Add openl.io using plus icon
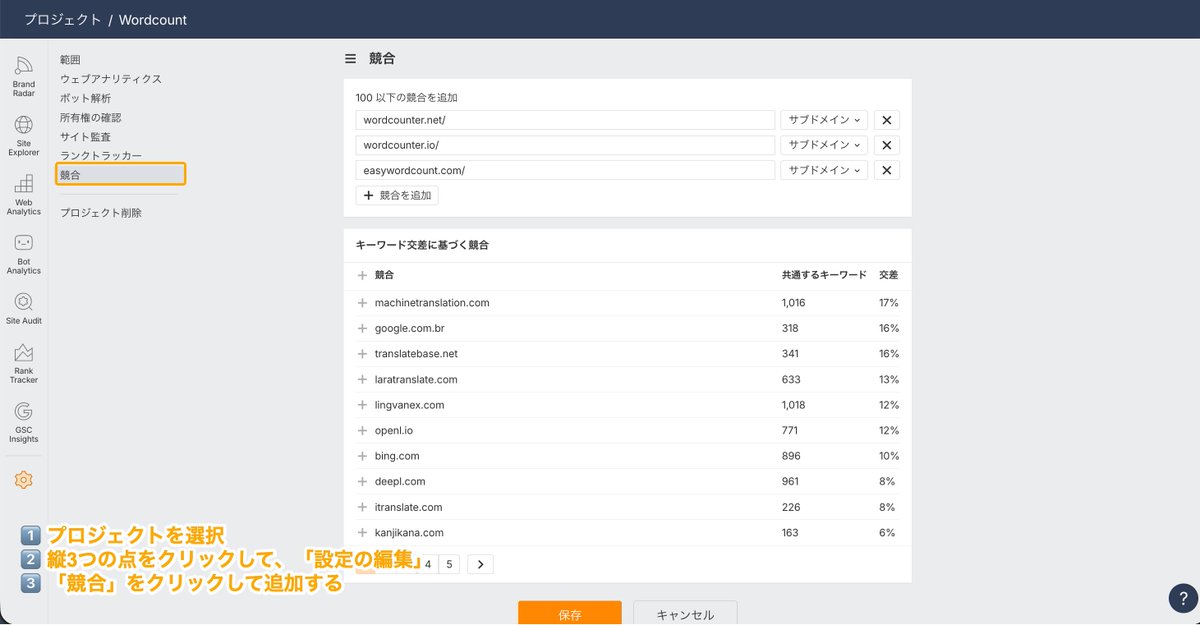The width and height of the screenshot is (1200, 625). coord(362,431)
